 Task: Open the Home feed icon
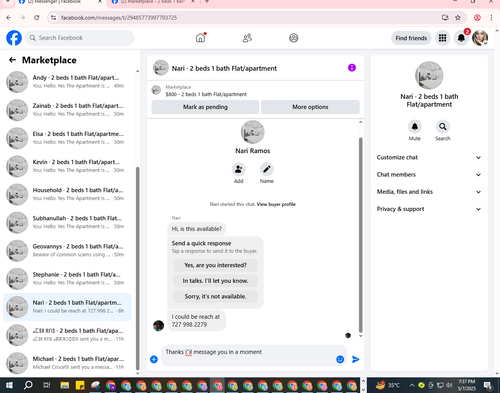(x=201, y=38)
